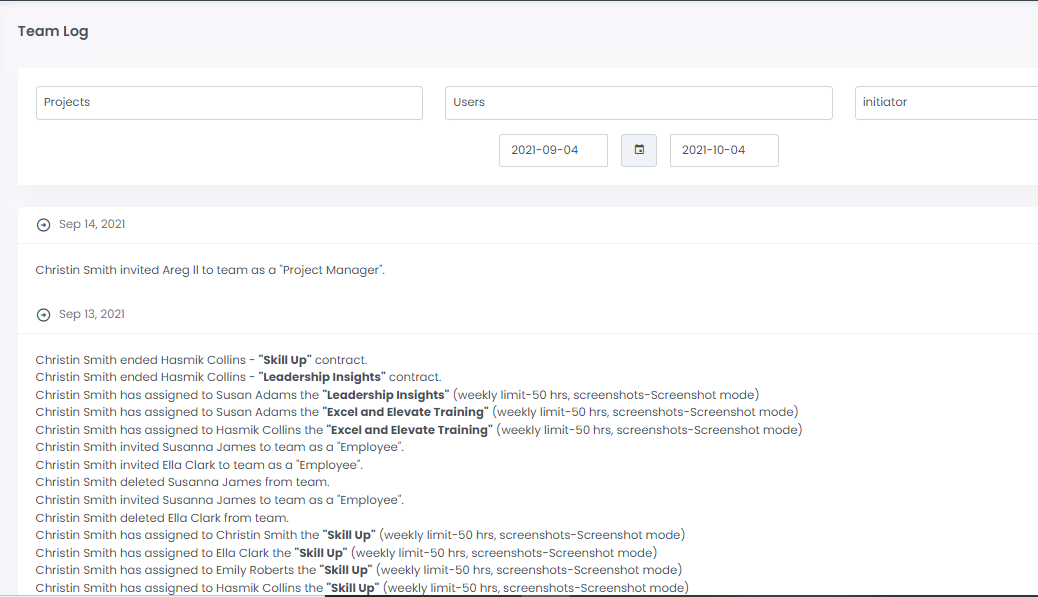This screenshot has height=597, width=1038.
Task: Click the Team Log heading
Action: click(x=52, y=31)
